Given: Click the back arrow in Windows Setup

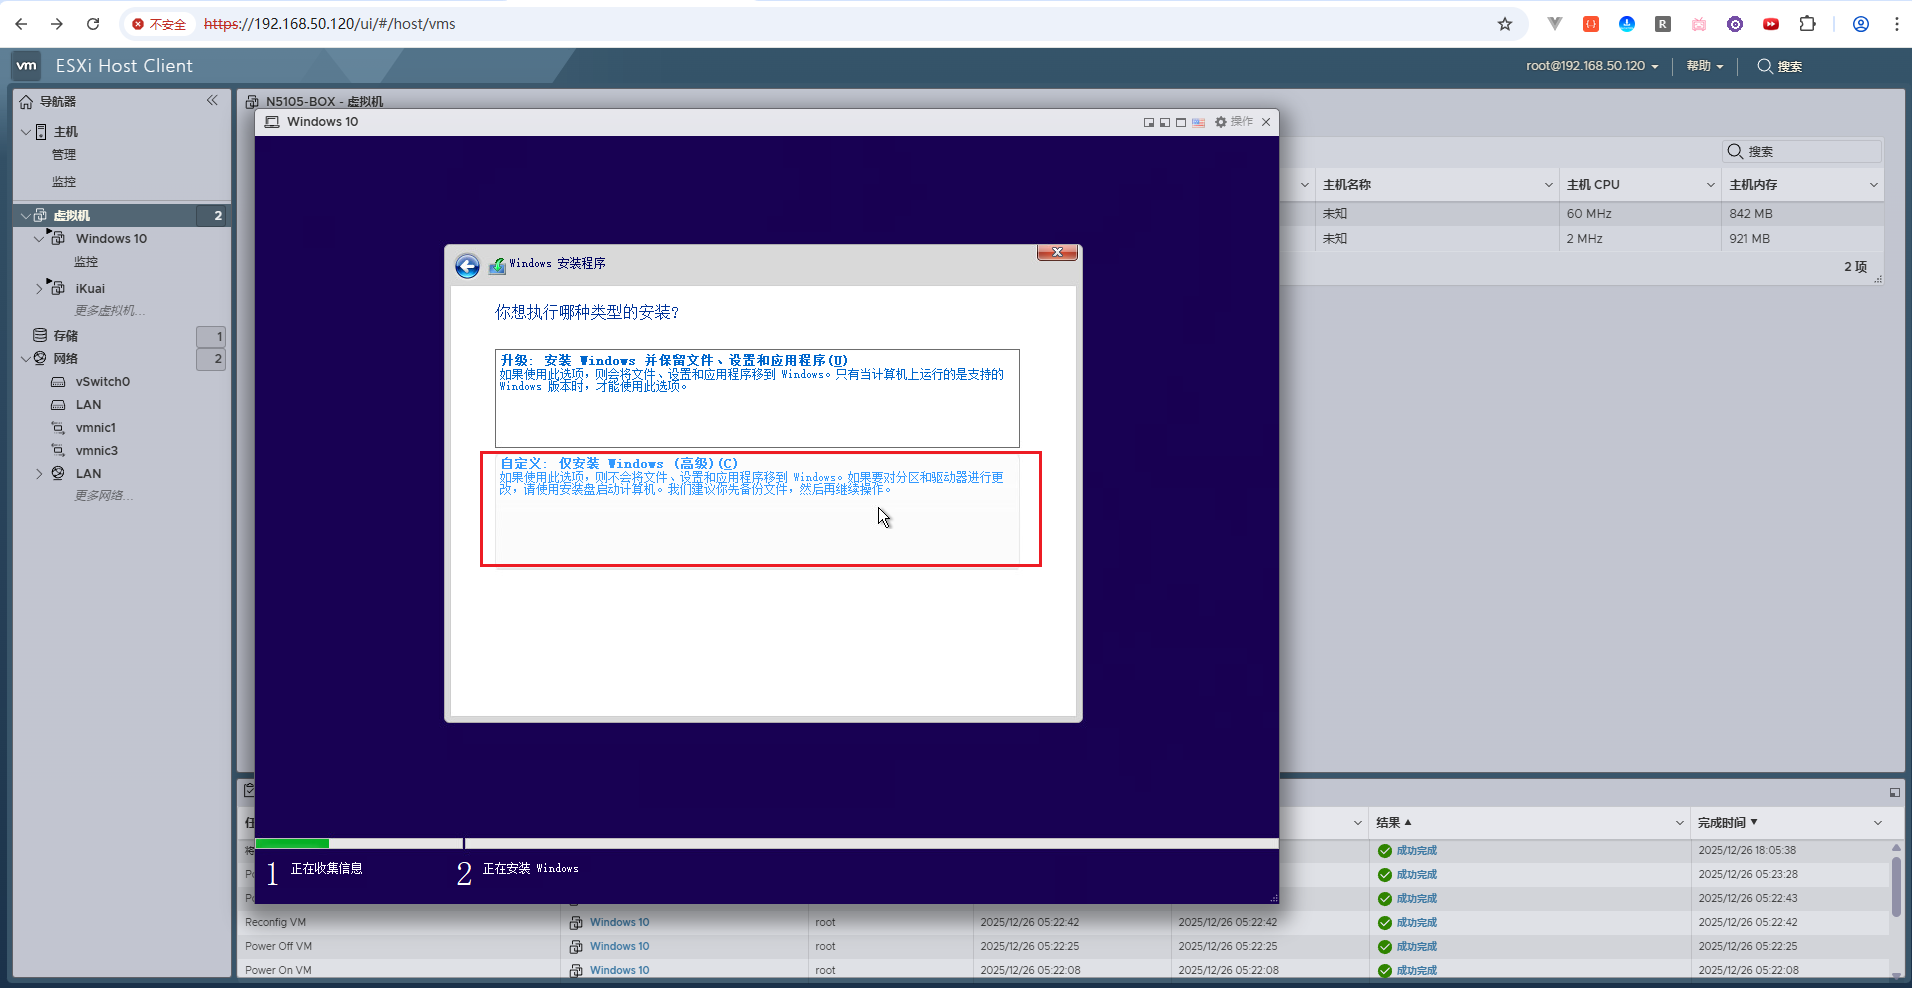Looking at the screenshot, I should click(x=467, y=266).
